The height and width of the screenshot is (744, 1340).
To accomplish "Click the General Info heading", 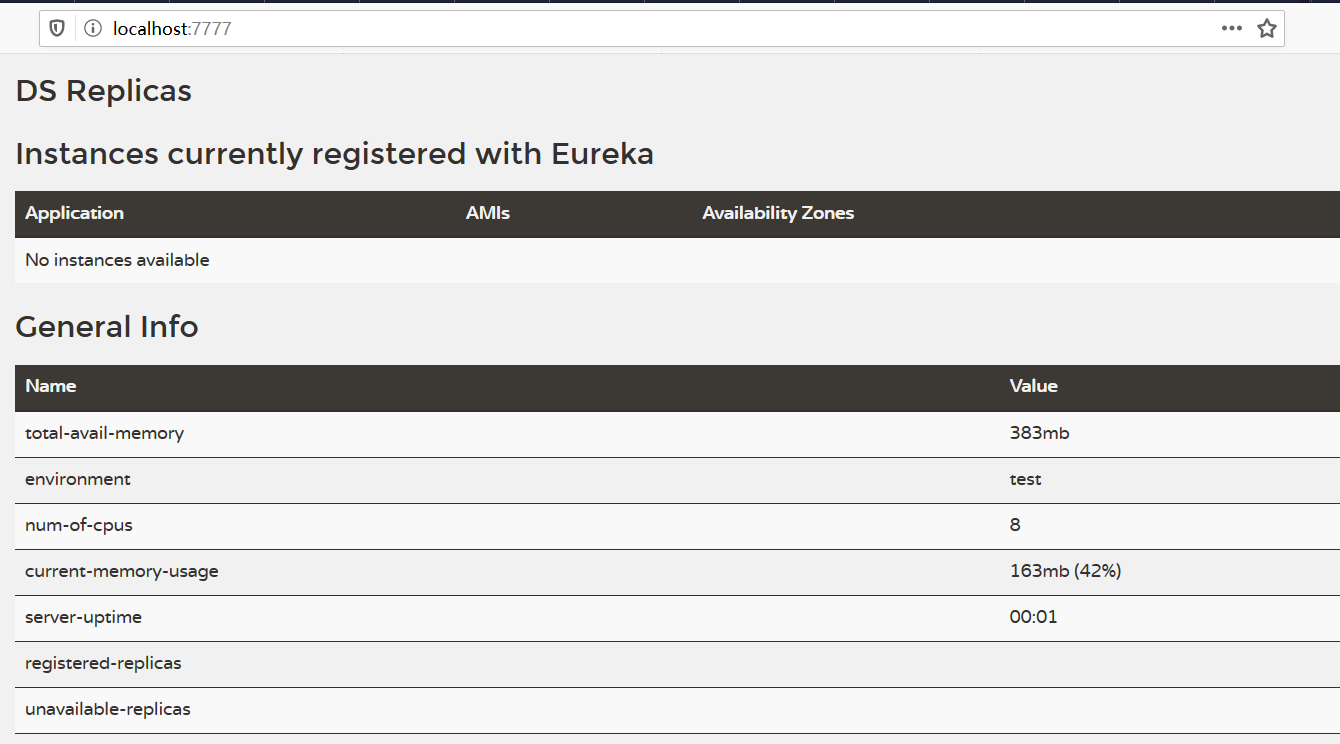I will tap(107, 327).
